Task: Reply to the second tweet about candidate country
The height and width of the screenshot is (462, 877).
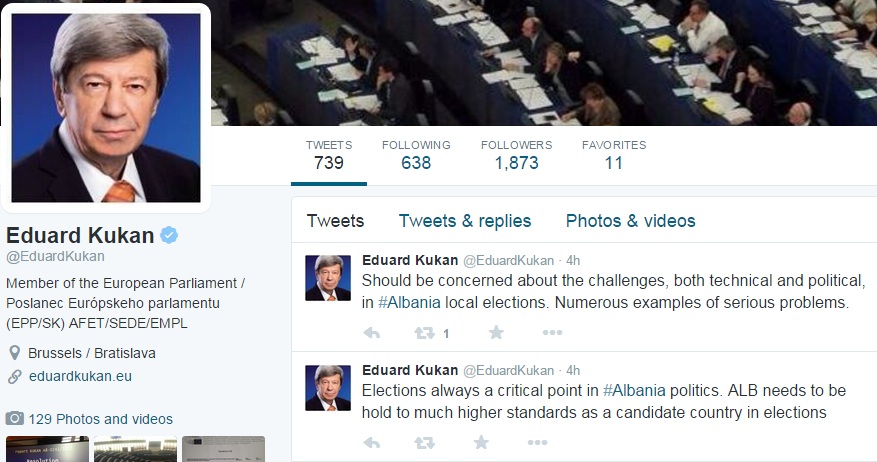Action: tap(371, 442)
